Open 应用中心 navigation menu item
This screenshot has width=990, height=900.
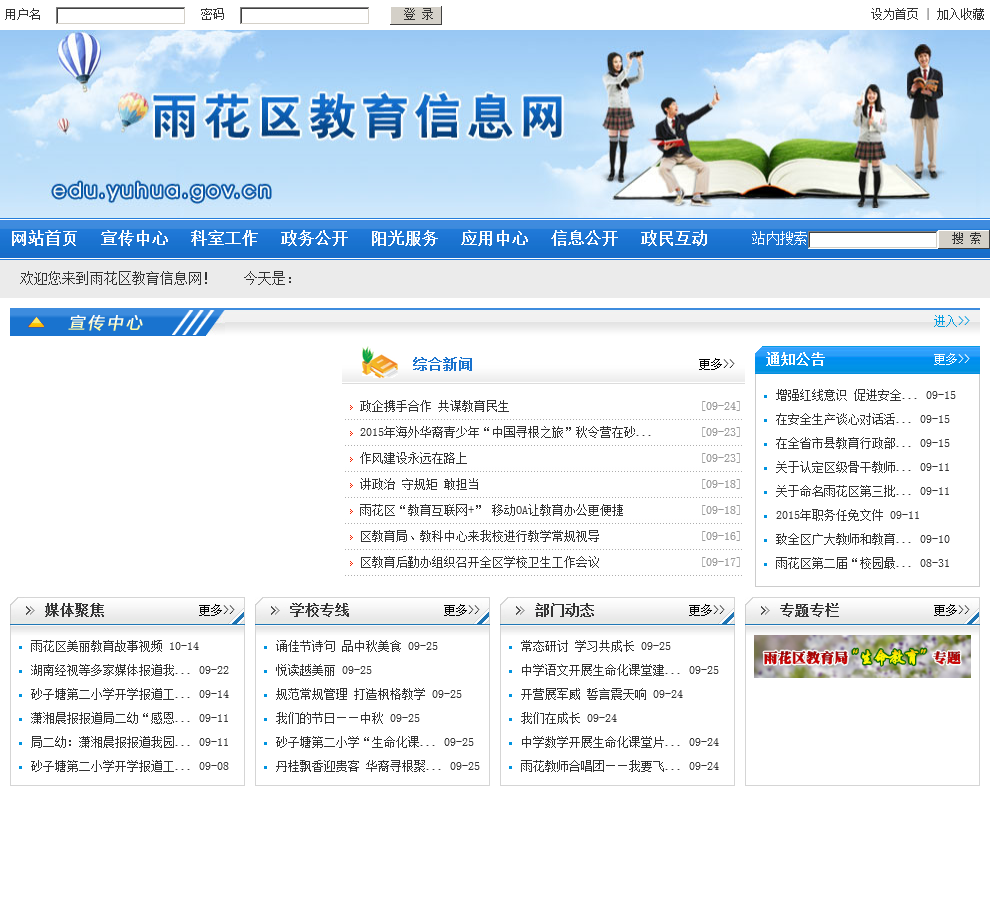(494, 238)
